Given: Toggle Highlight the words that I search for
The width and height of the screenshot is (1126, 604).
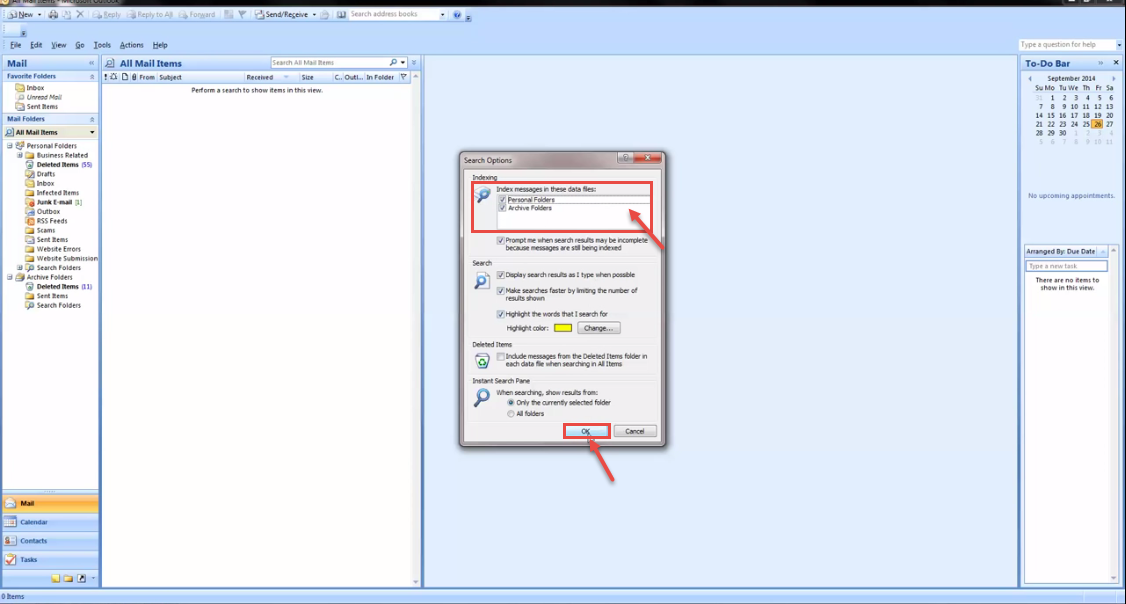Looking at the screenshot, I should pos(501,315).
